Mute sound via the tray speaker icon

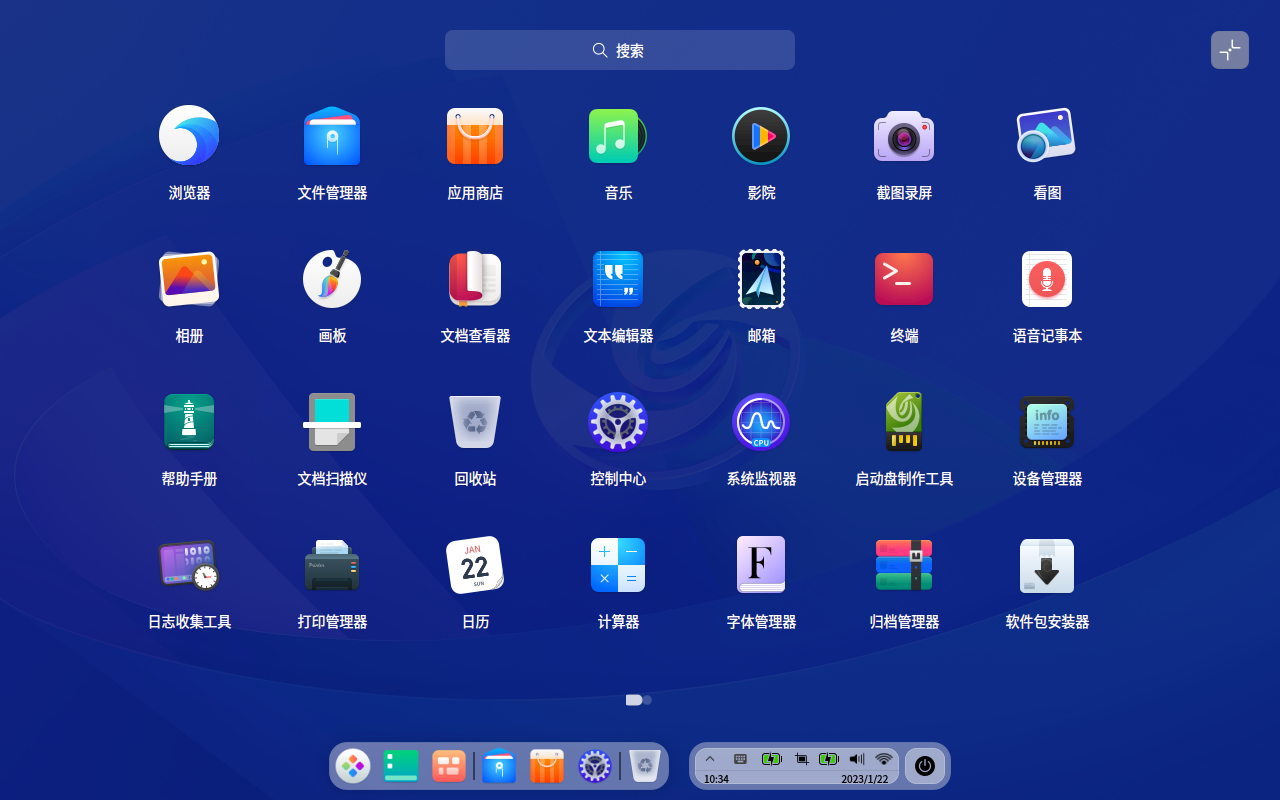pyautogui.click(x=856, y=759)
